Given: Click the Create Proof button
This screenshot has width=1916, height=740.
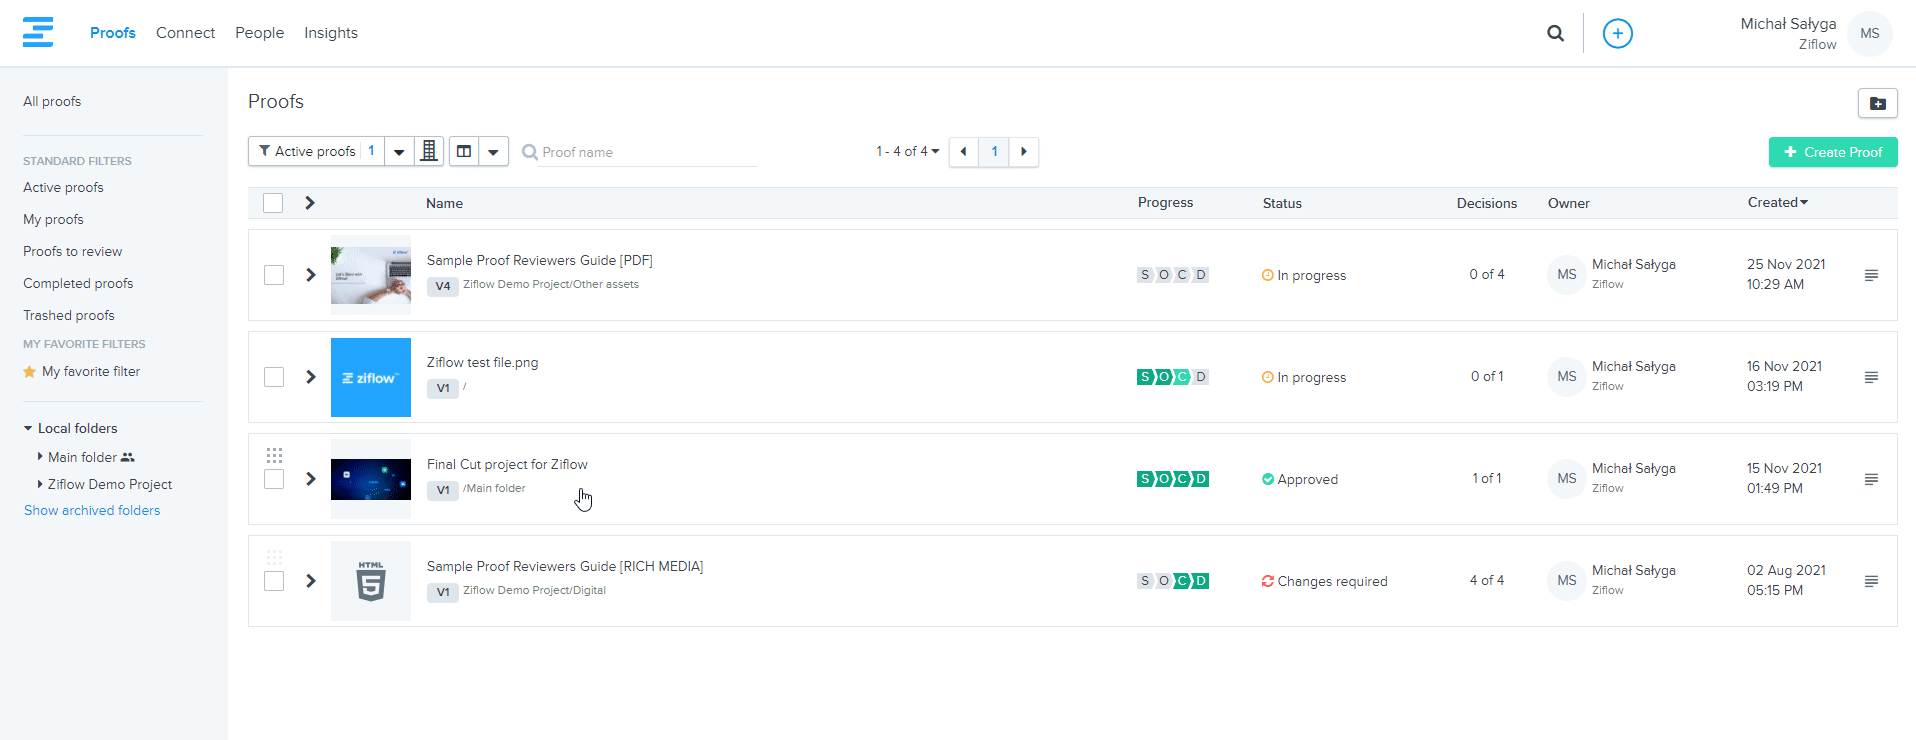Looking at the screenshot, I should click(x=1832, y=152).
